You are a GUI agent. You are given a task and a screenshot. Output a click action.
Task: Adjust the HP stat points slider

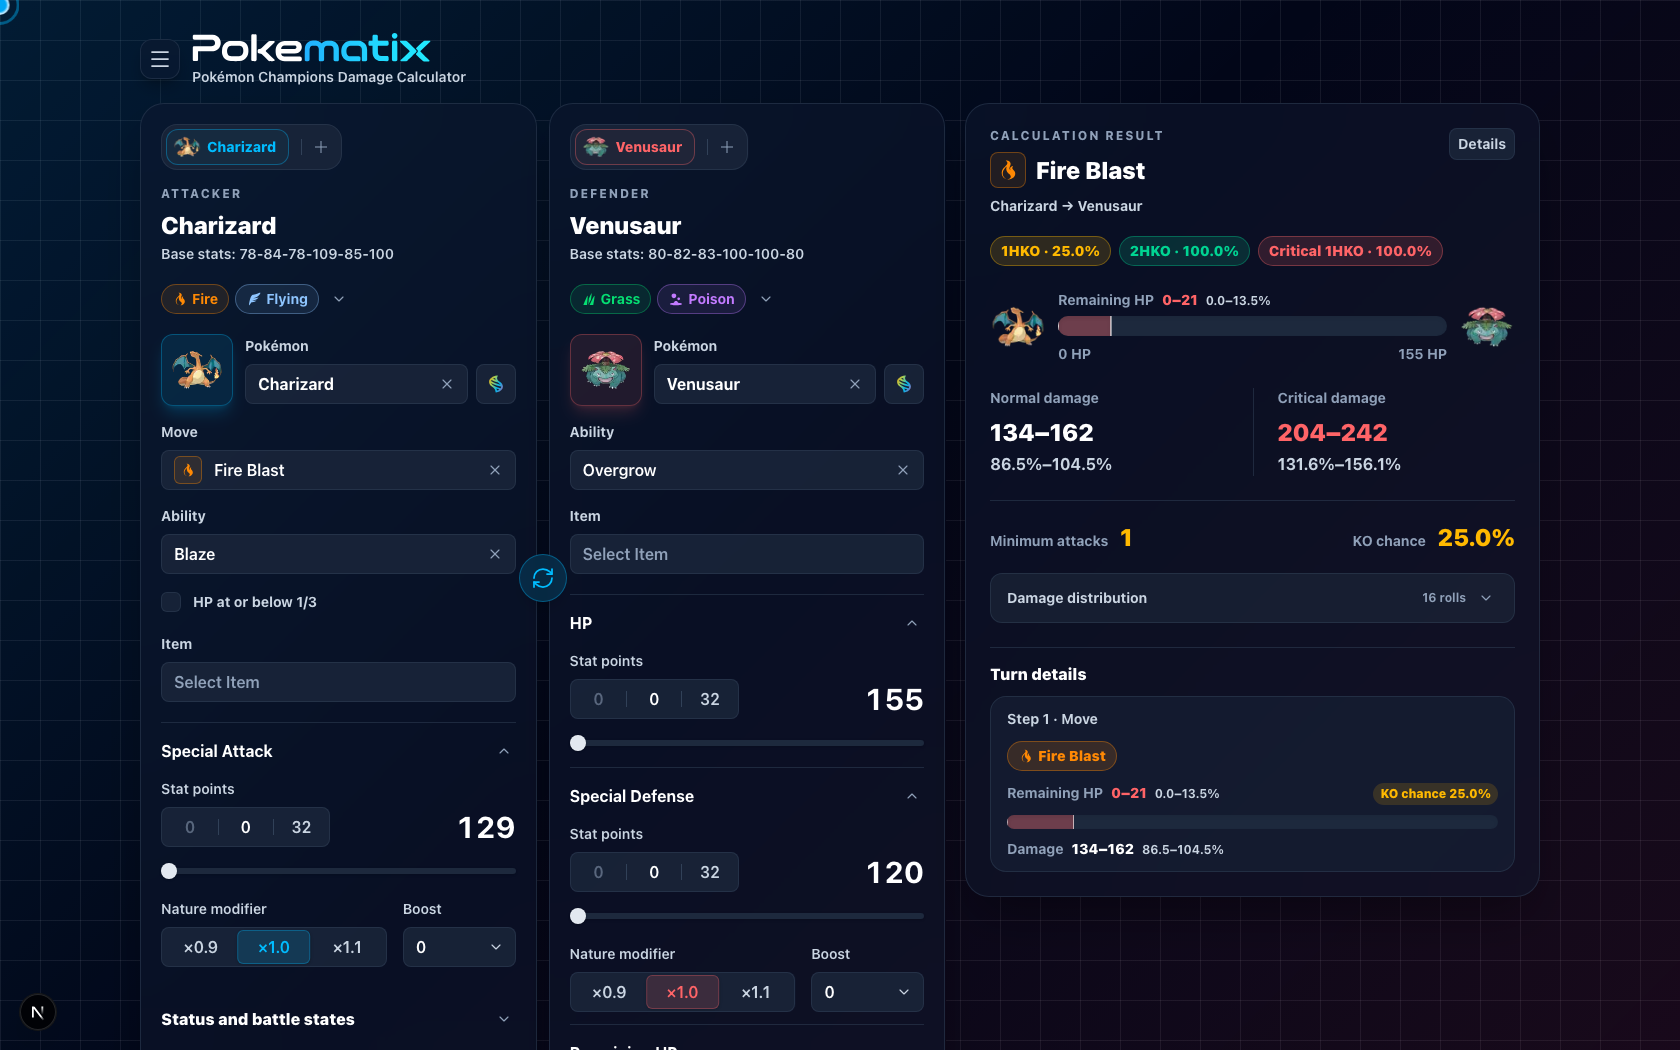click(747, 743)
